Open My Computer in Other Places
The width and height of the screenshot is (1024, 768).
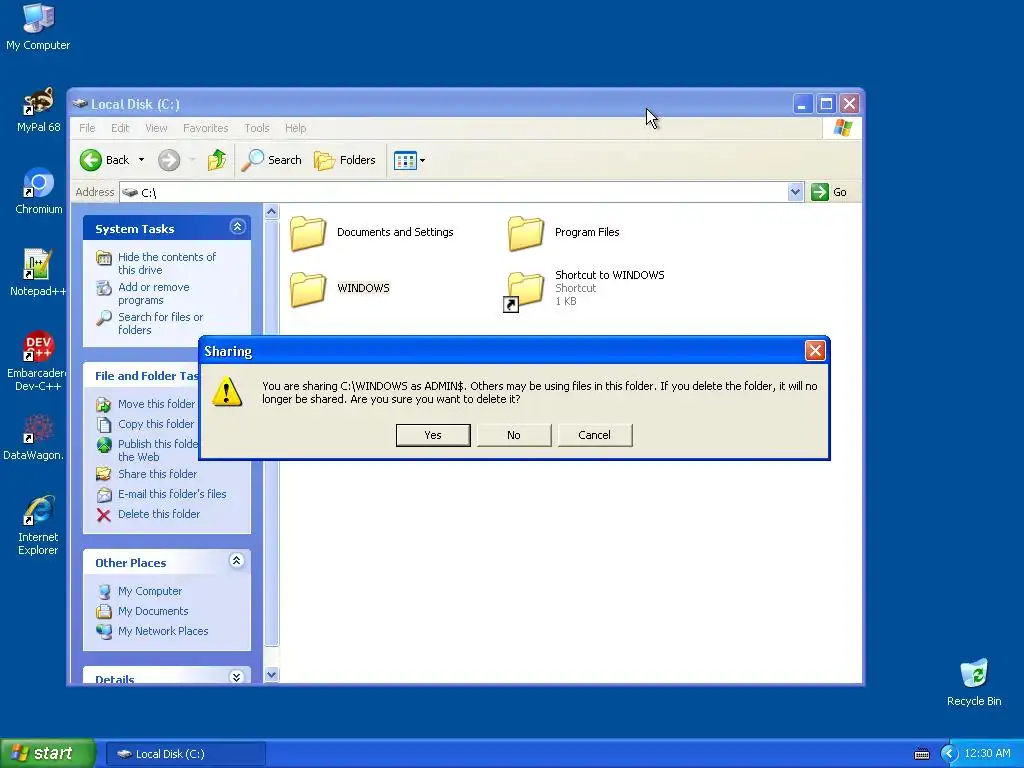tap(150, 591)
